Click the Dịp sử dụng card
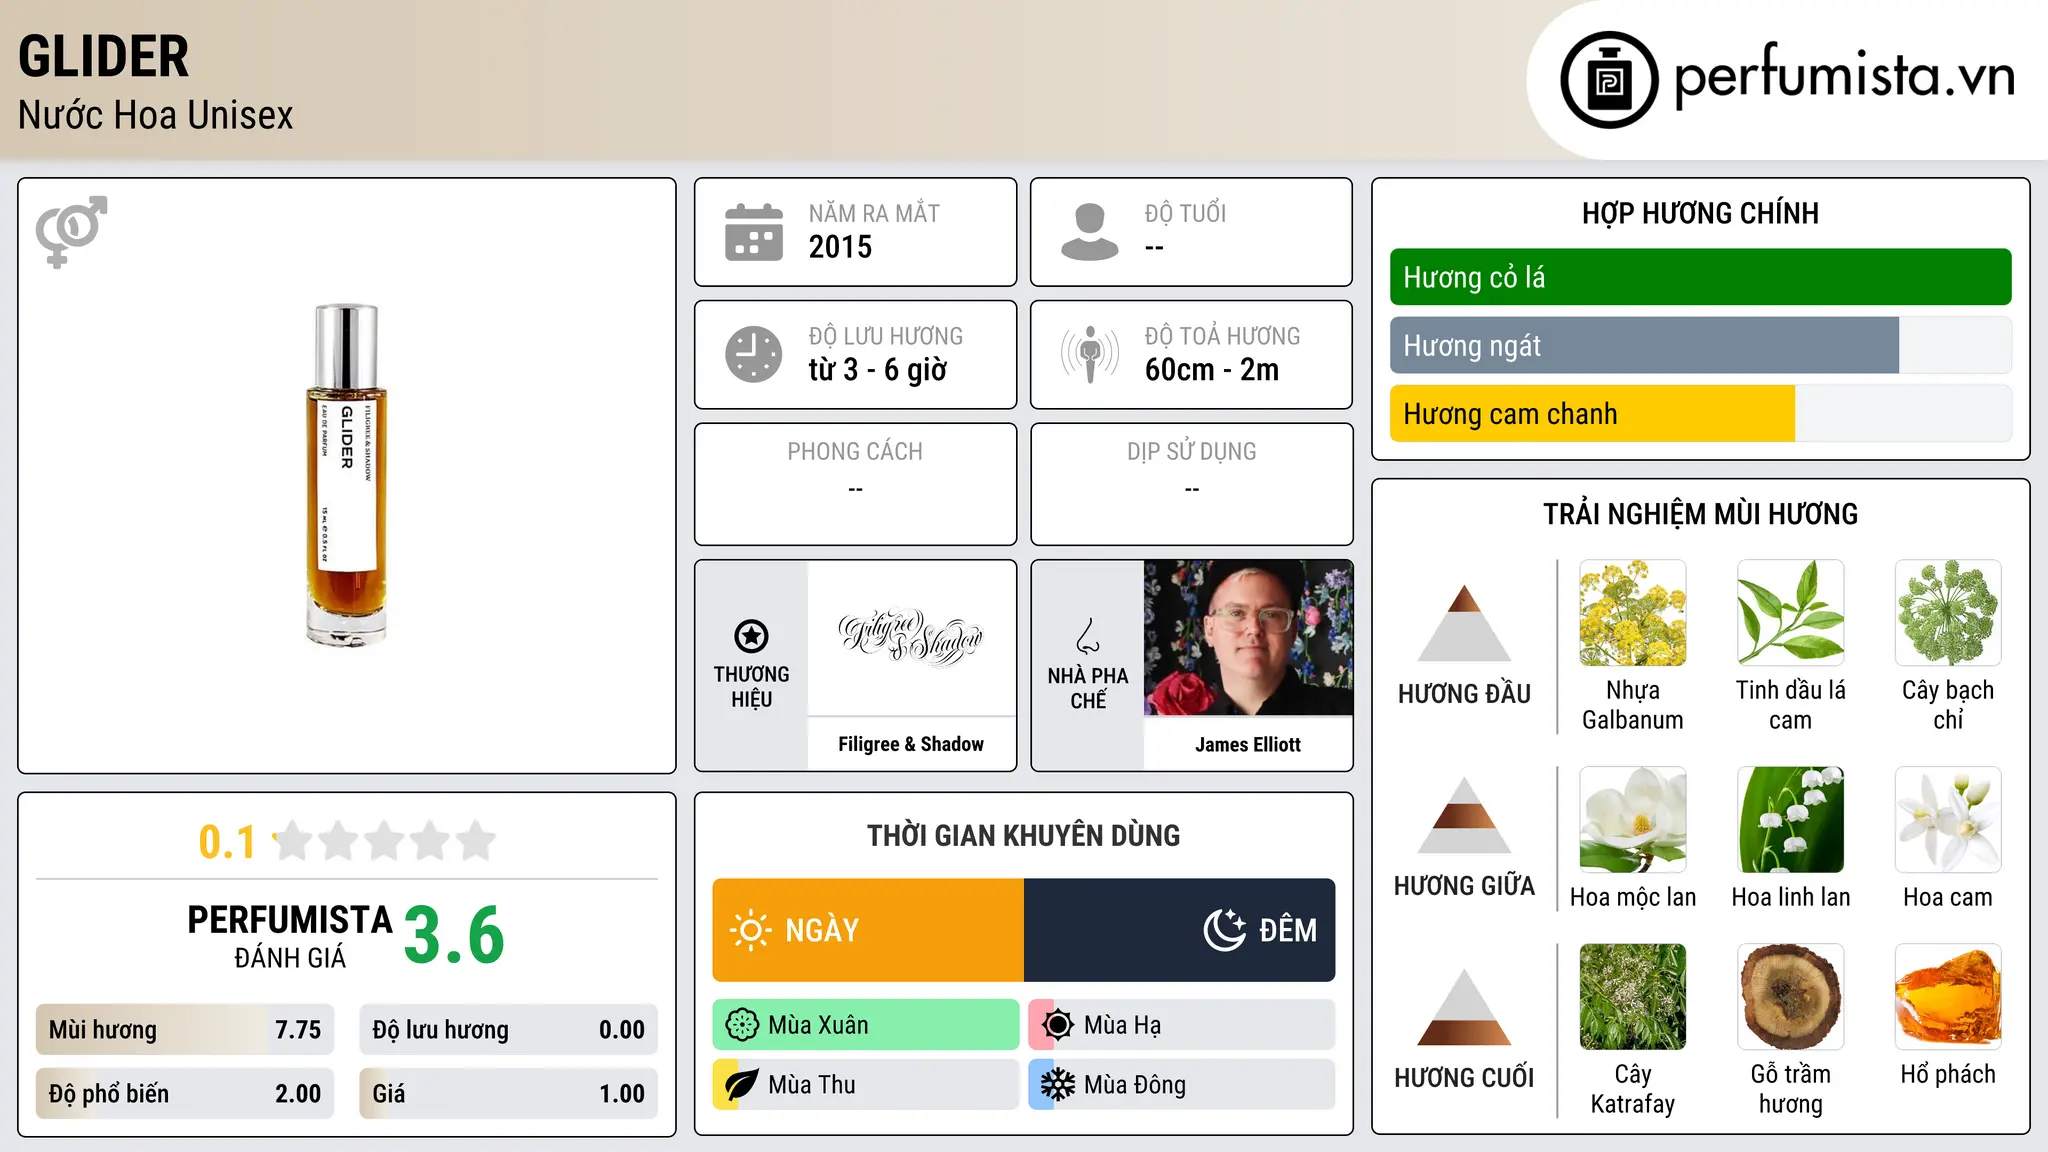This screenshot has width=2048, height=1152. [1191, 484]
